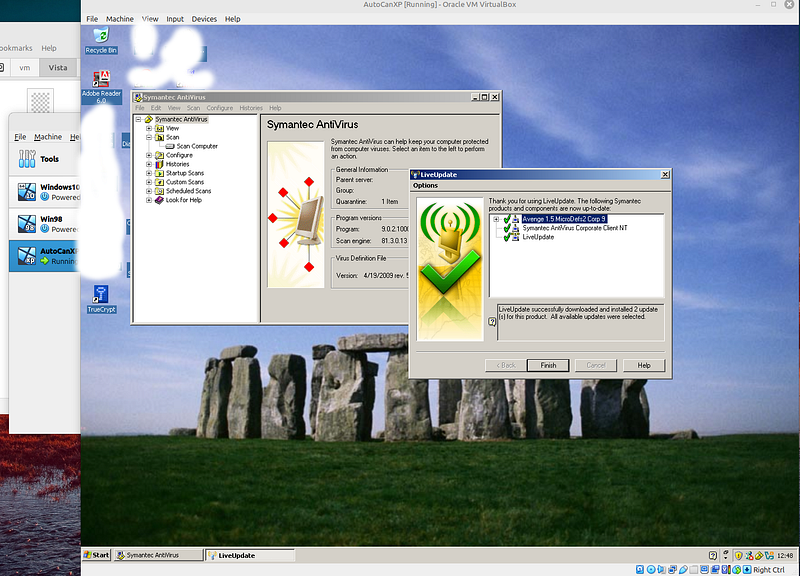The height and width of the screenshot is (576, 800).
Task: Click the Scheduled Scans folder icon
Action: point(159,191)
